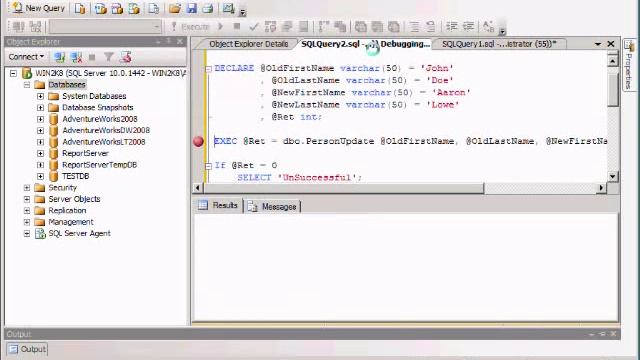Switch to the SQLQuery2.sql tab
This screenshot has width=640, height=360.
(x=365, y=44)
